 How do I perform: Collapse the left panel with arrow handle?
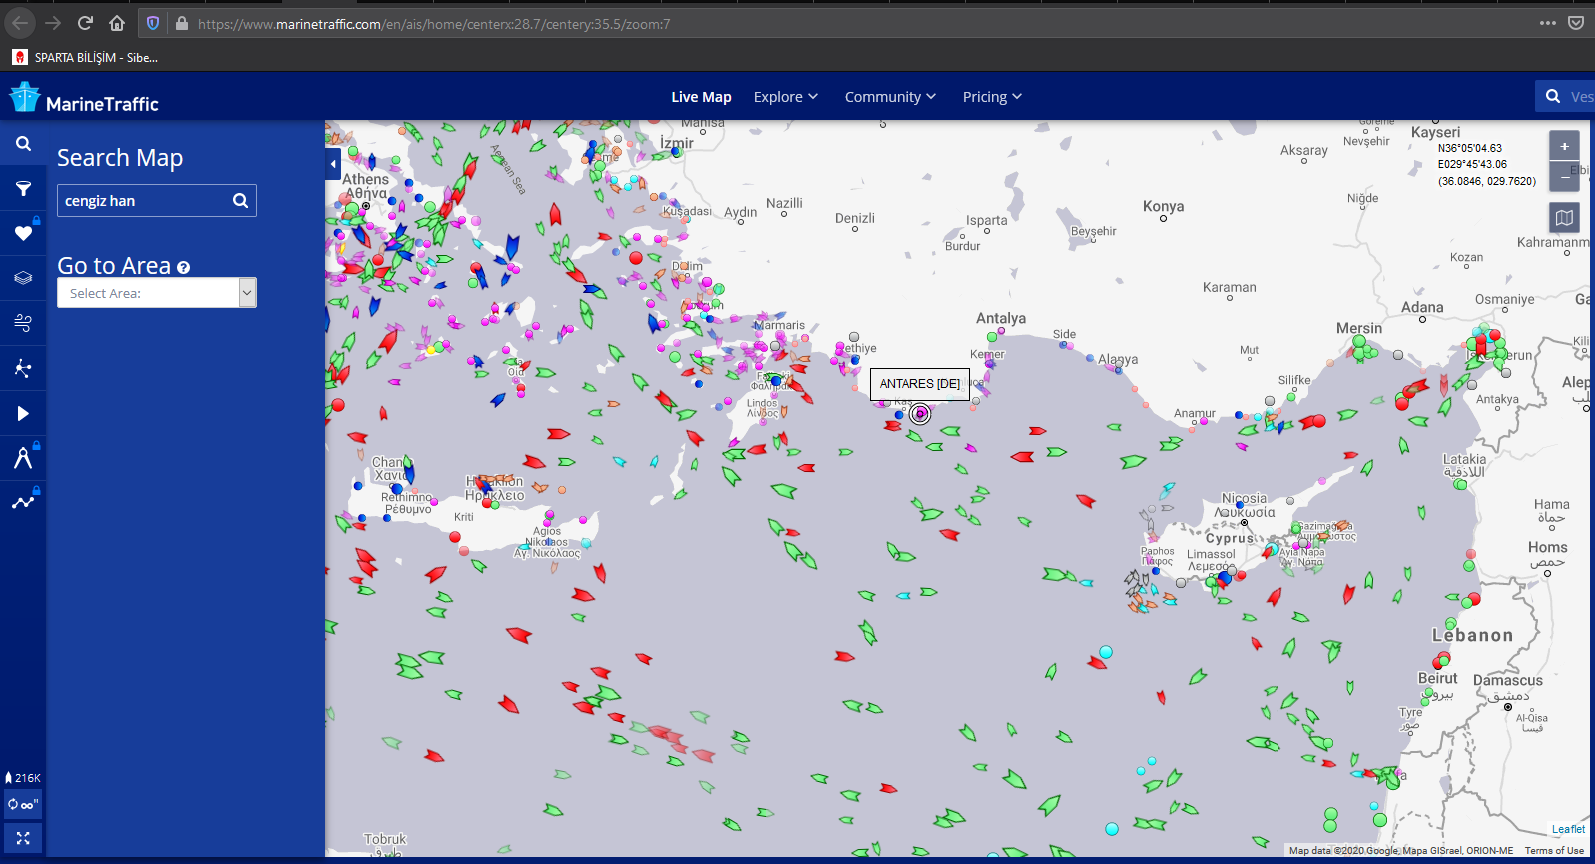[333, 163]
